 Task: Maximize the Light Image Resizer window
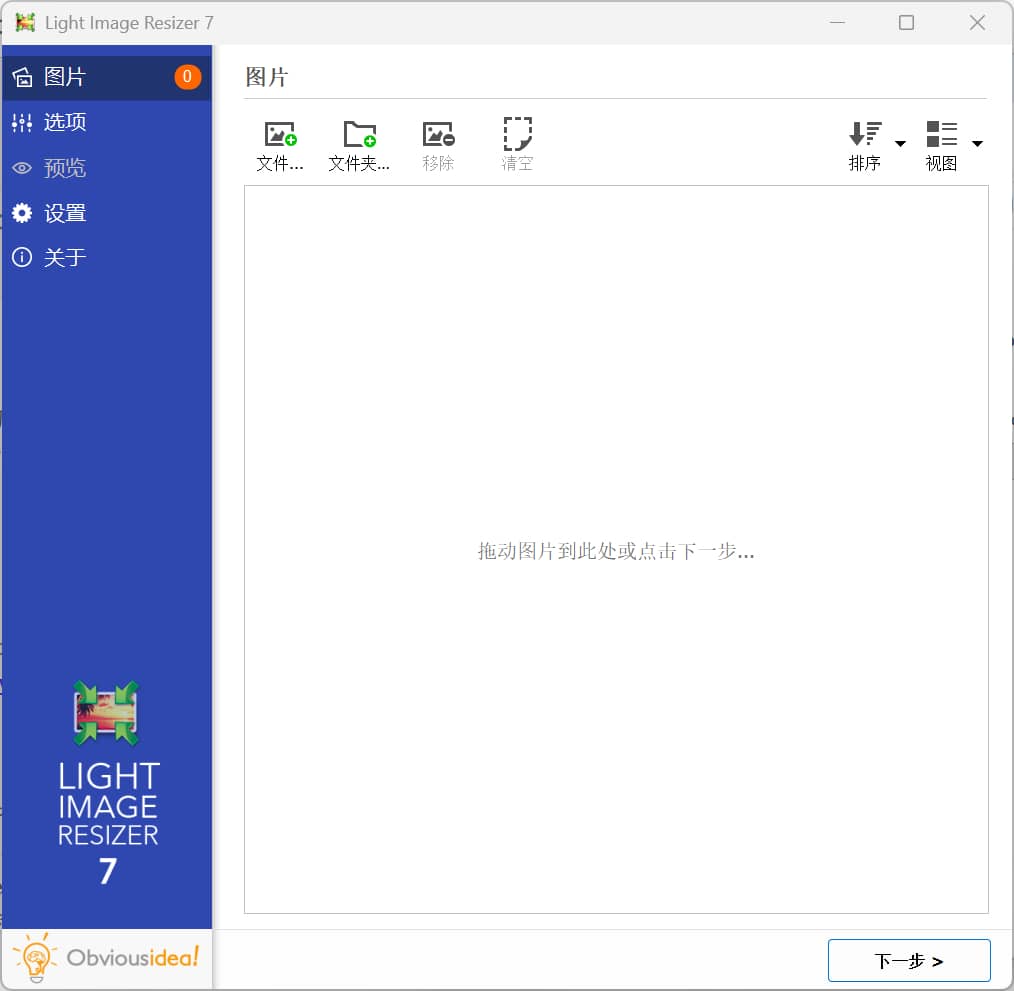tap(906, 22)
